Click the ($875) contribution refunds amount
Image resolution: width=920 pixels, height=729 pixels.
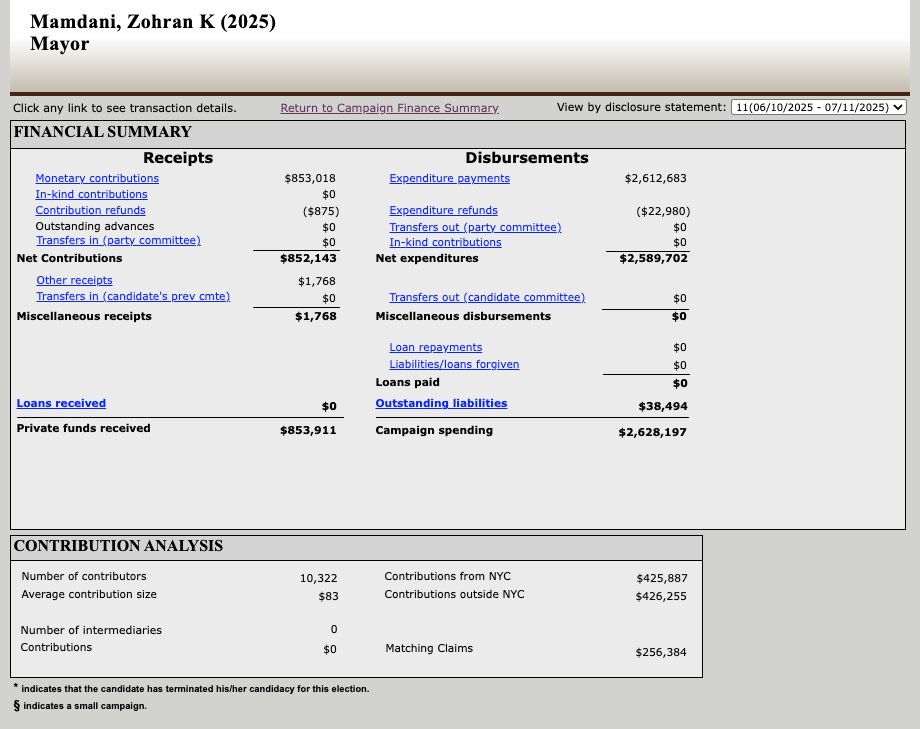[321, 211]
